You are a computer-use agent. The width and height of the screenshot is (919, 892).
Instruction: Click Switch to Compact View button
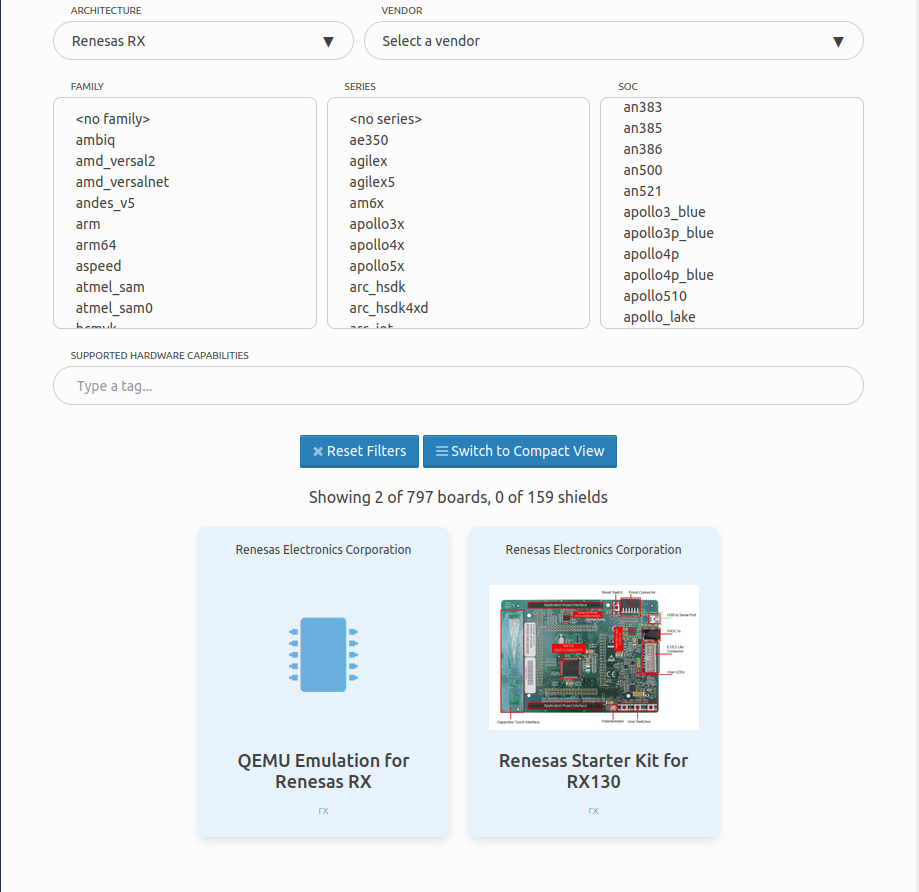(x=520, y=451)
